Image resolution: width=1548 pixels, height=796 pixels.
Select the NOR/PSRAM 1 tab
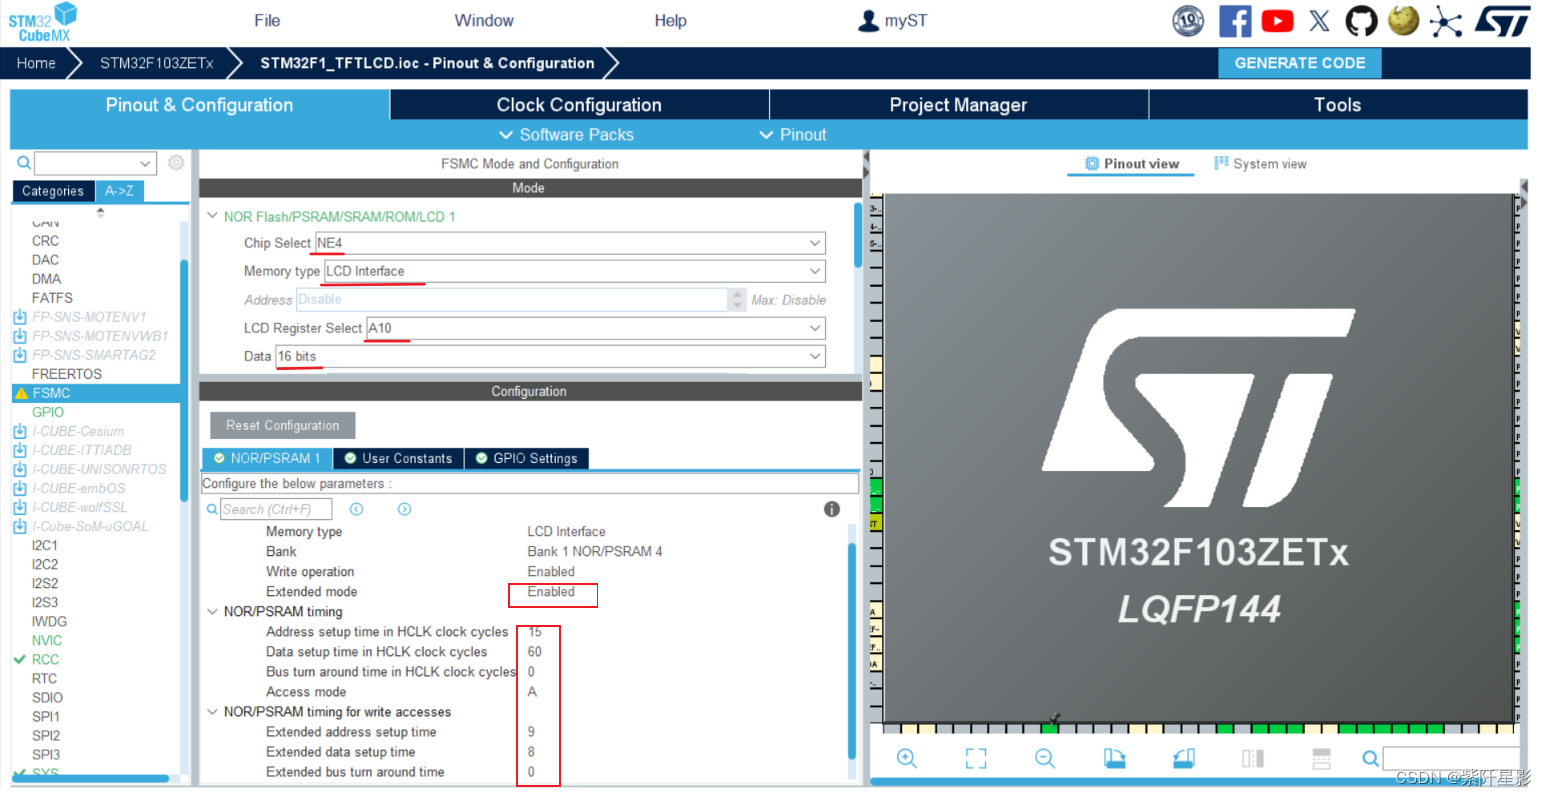tap(267, 458)
